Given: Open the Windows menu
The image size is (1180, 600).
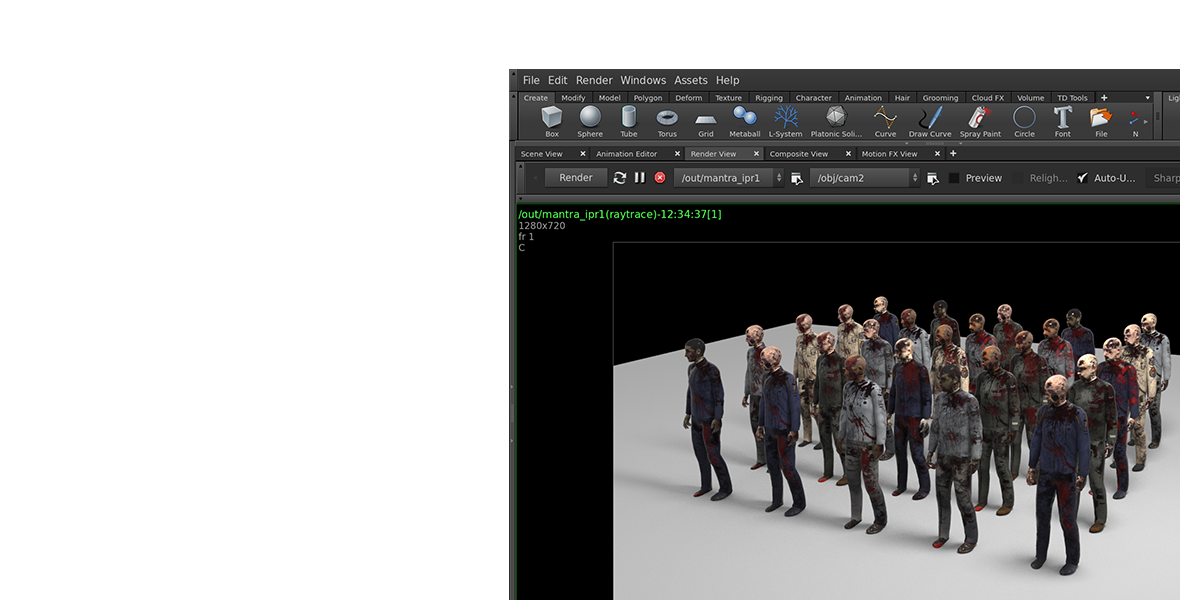Looking at the screenshot, I should 642,80.
